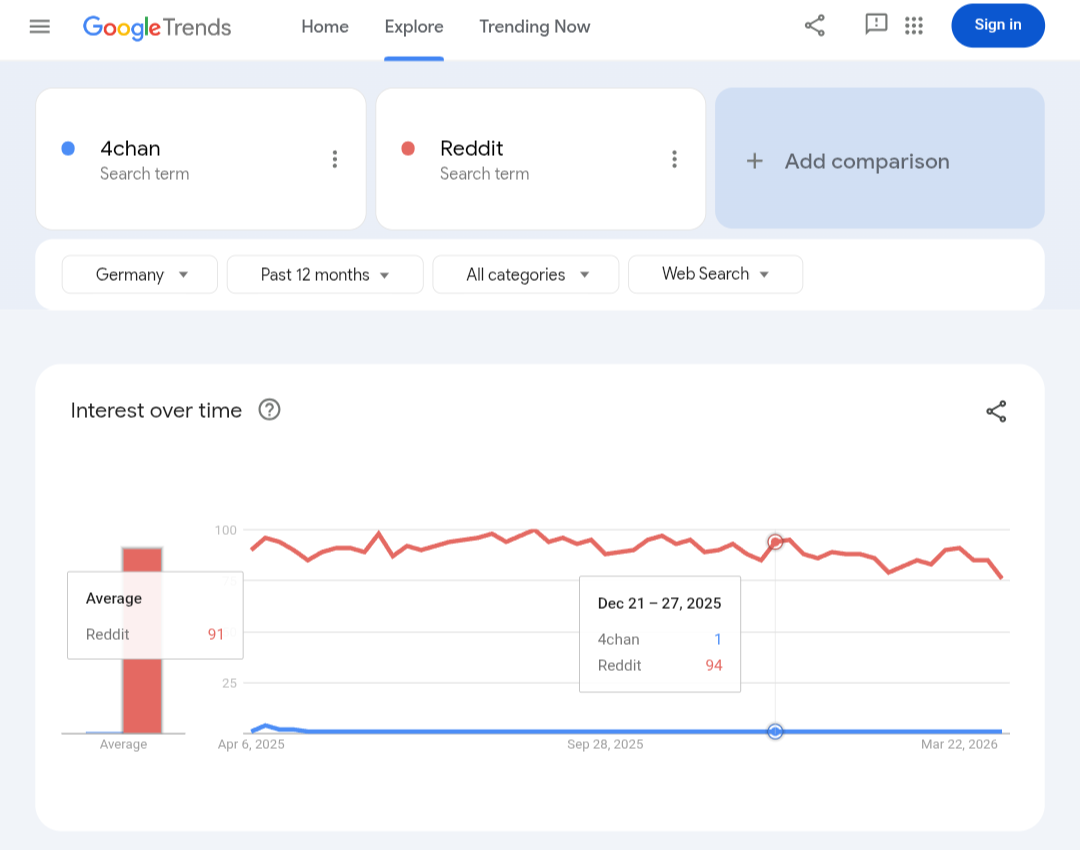Click the Sign in button
1080x850 pixels.
click(998, 25)
